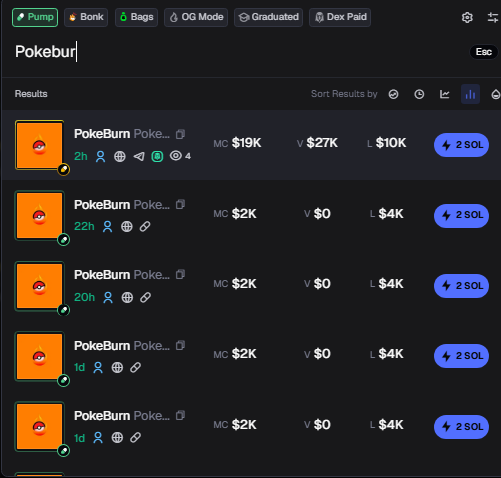Image resolution: width=501 pixels, height=478 pixels.
Task: Toggle the Dex Paid filter
Action: (x=340, y=17)
